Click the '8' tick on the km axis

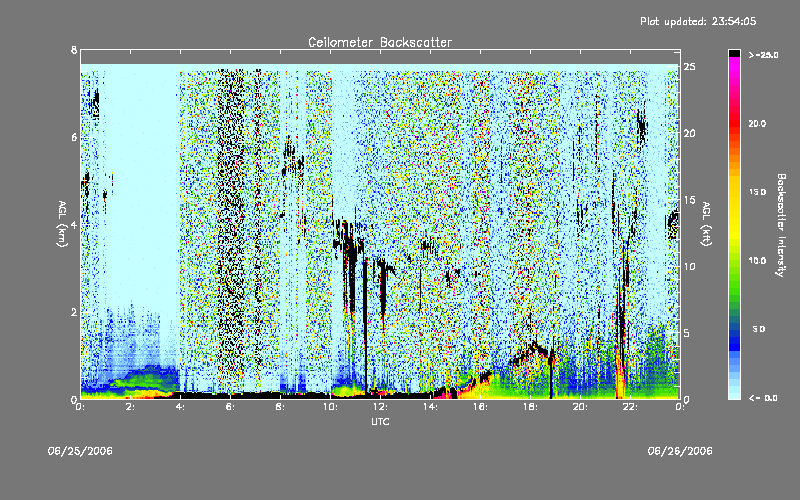pos(74,50)
